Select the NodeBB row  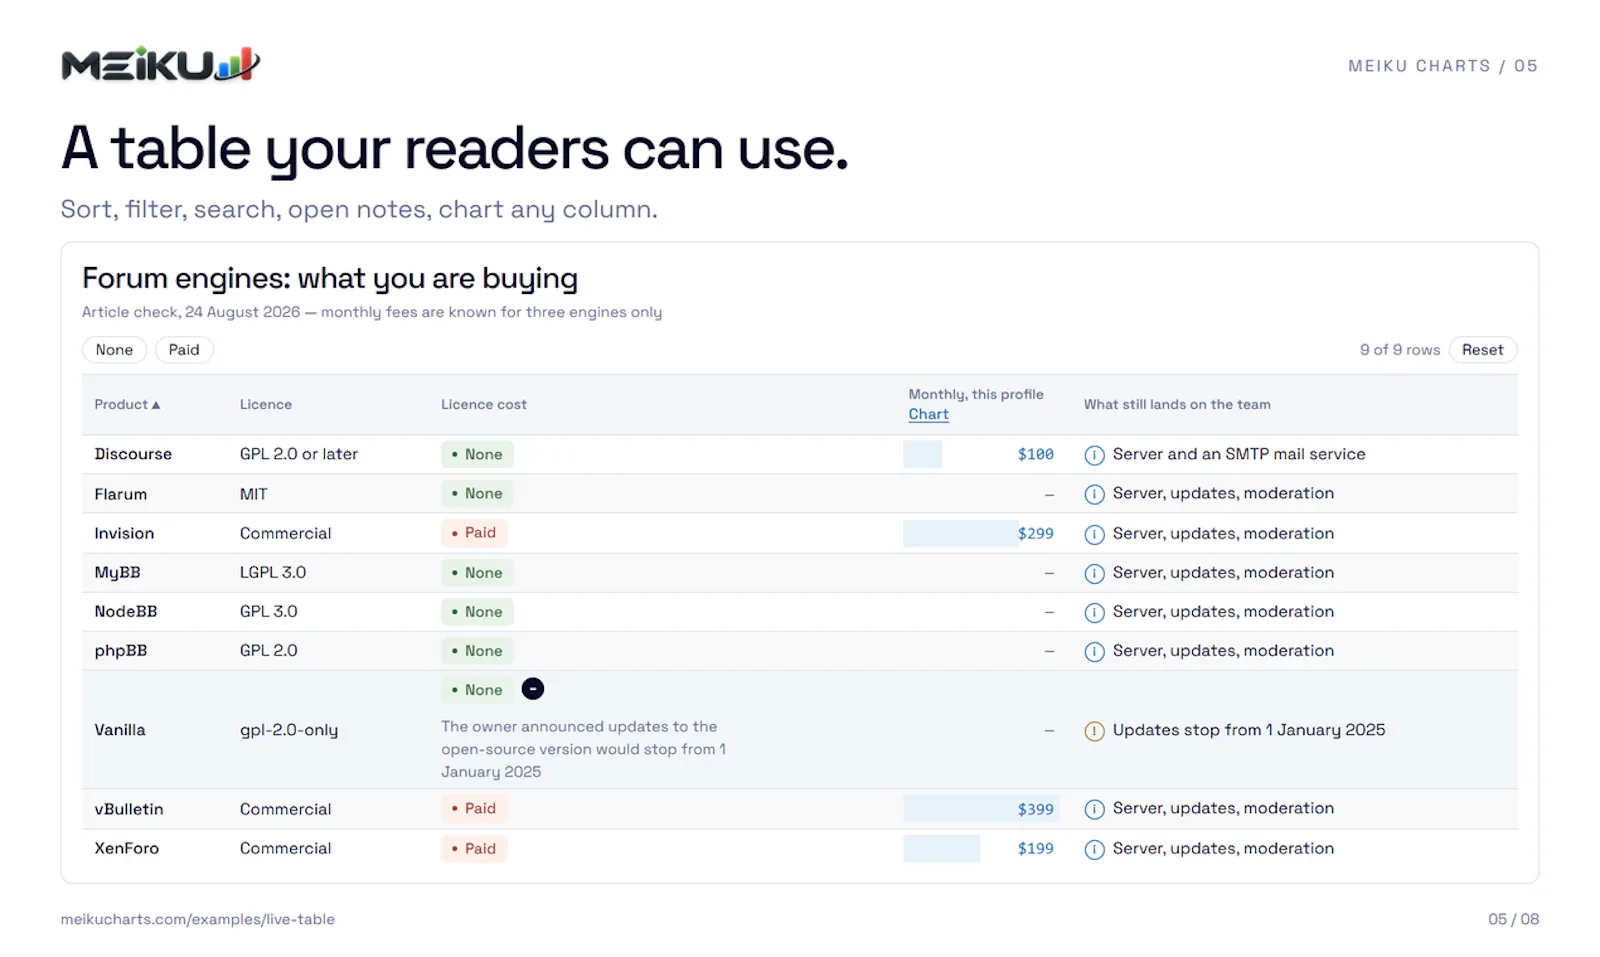[x=799, y=612]
